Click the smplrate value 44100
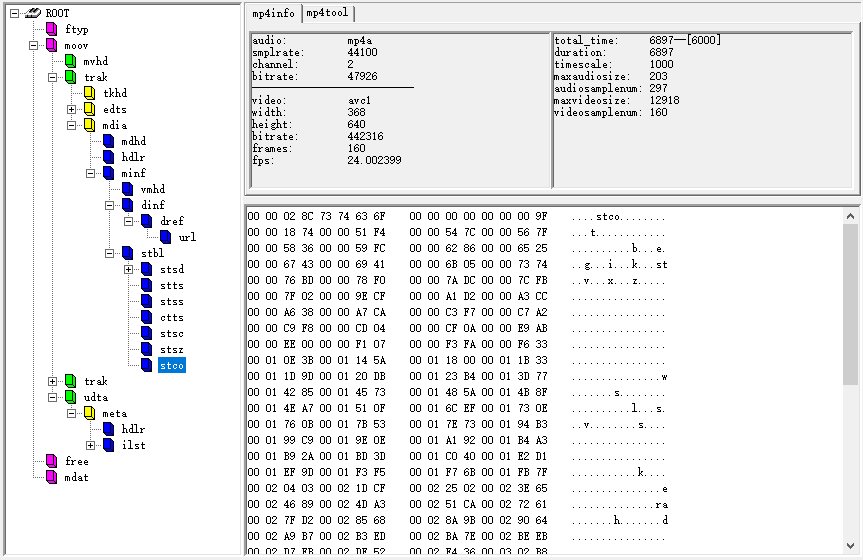Image resolution: width=863 pixels, height=560 pixels. tap(362, 52)
